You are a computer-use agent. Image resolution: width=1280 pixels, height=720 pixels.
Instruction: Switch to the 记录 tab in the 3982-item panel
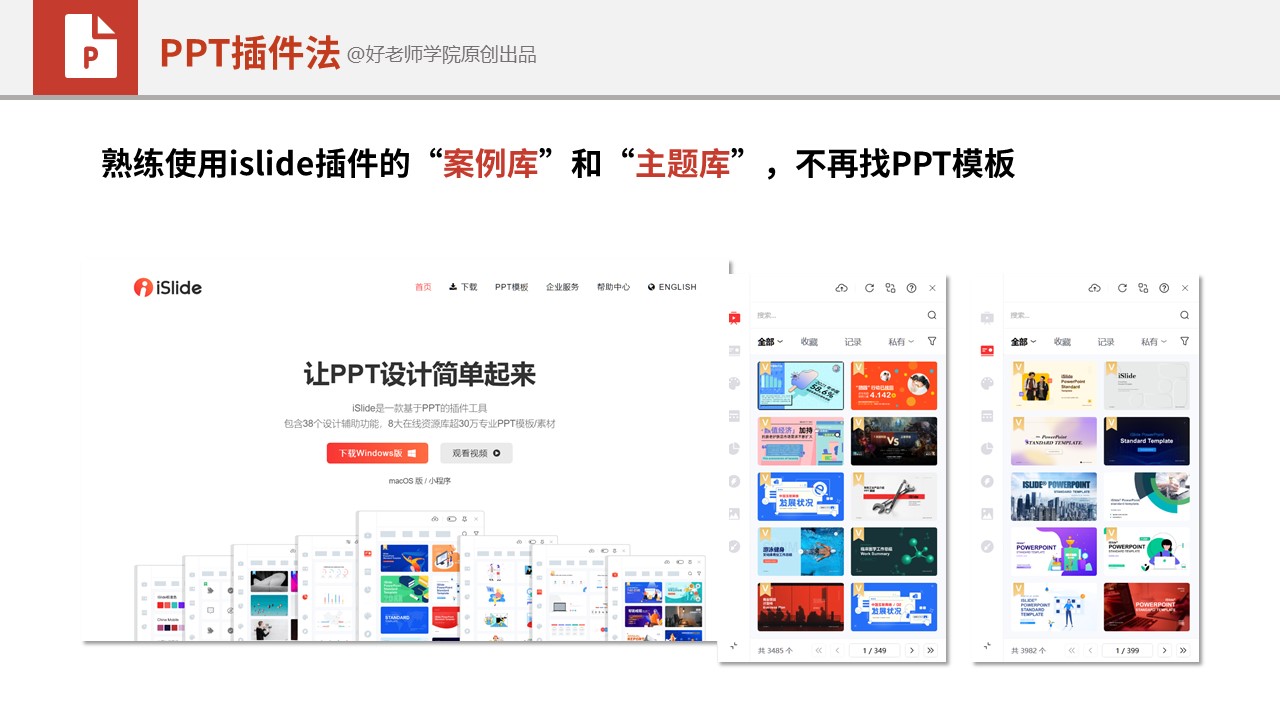[1106, 342]
